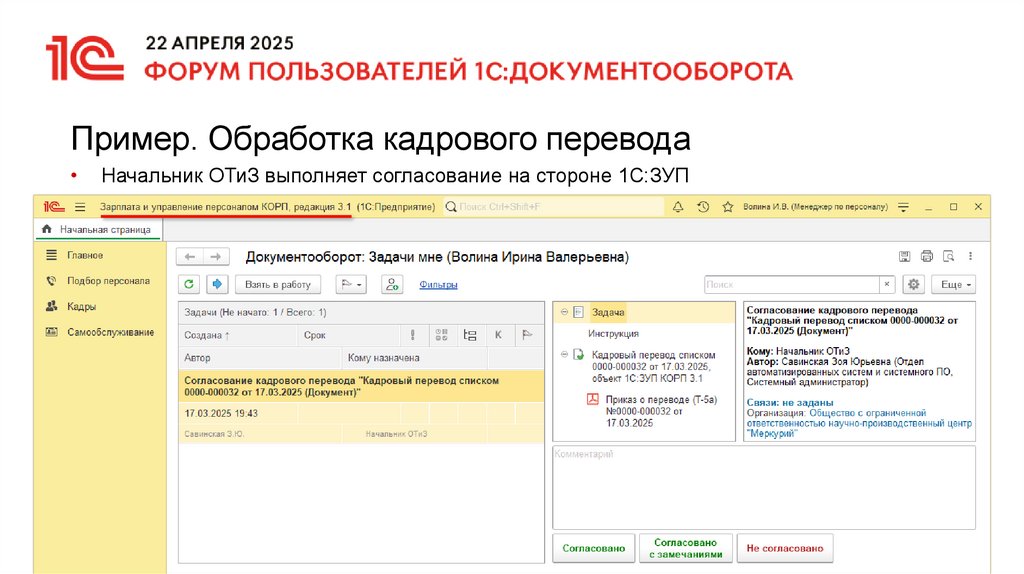Click the Автор column header
Viewport: 1024px width, 574px height.
(x=260, y=358)
